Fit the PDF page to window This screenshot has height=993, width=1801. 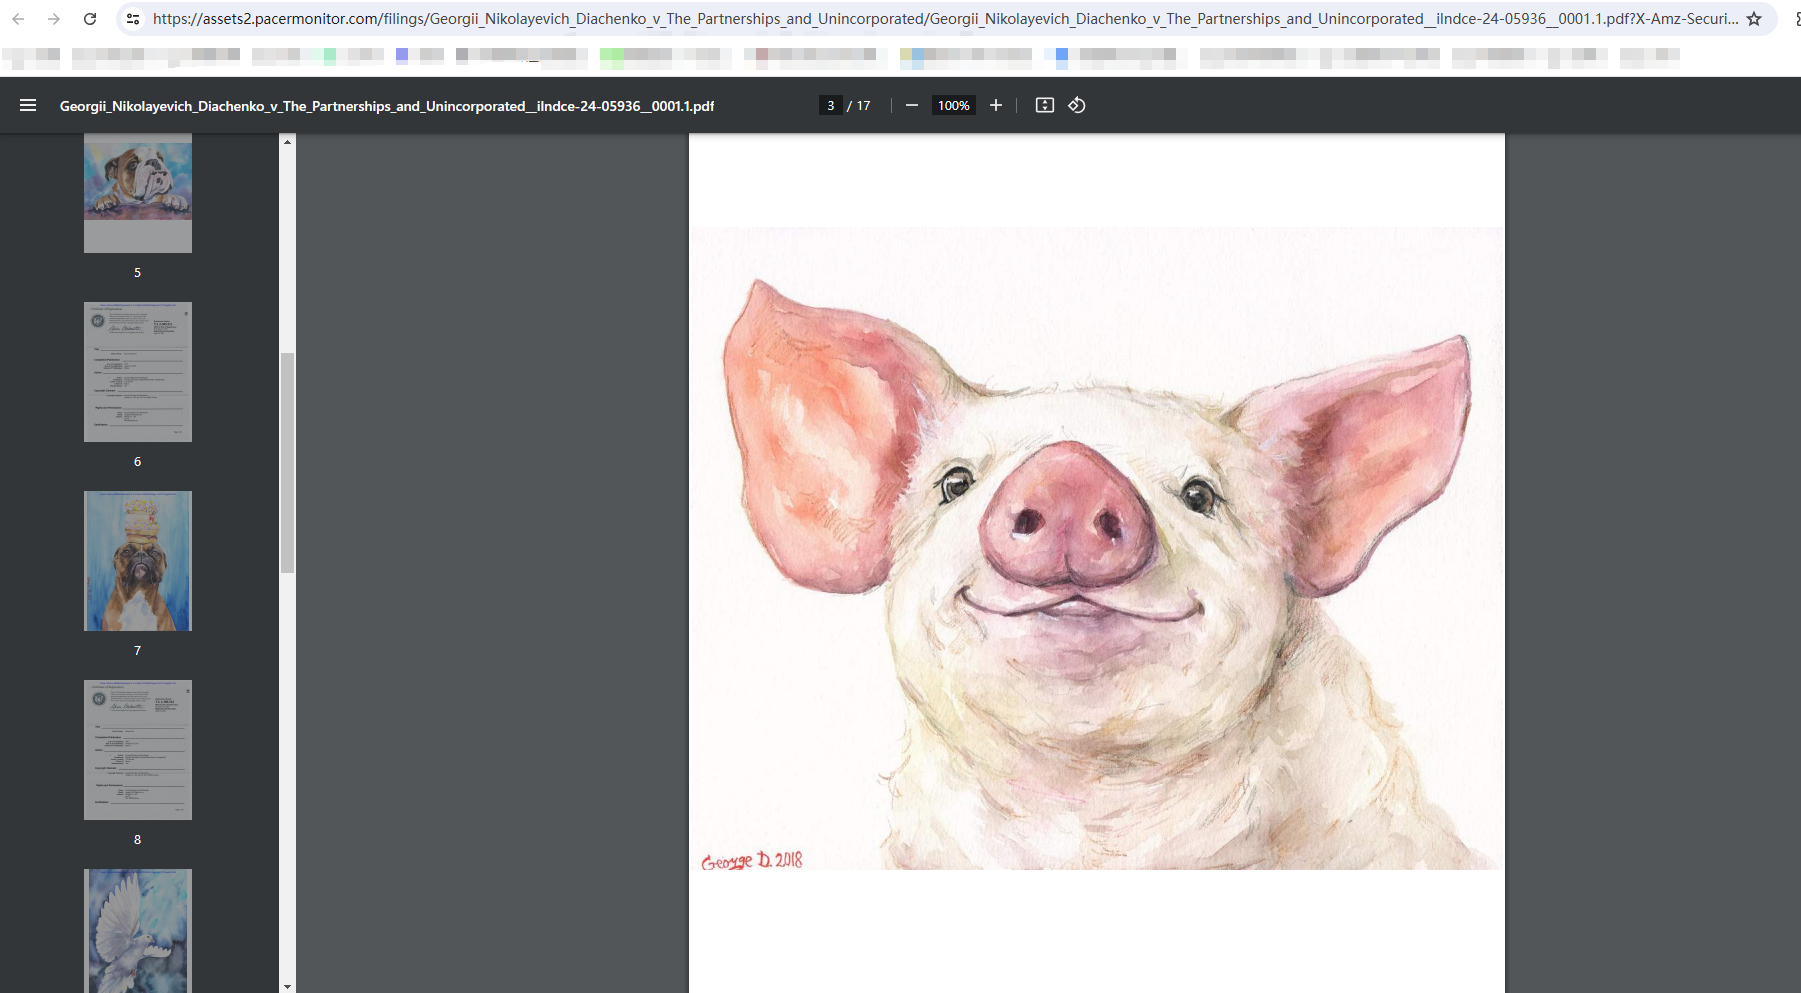point(1045,105)
